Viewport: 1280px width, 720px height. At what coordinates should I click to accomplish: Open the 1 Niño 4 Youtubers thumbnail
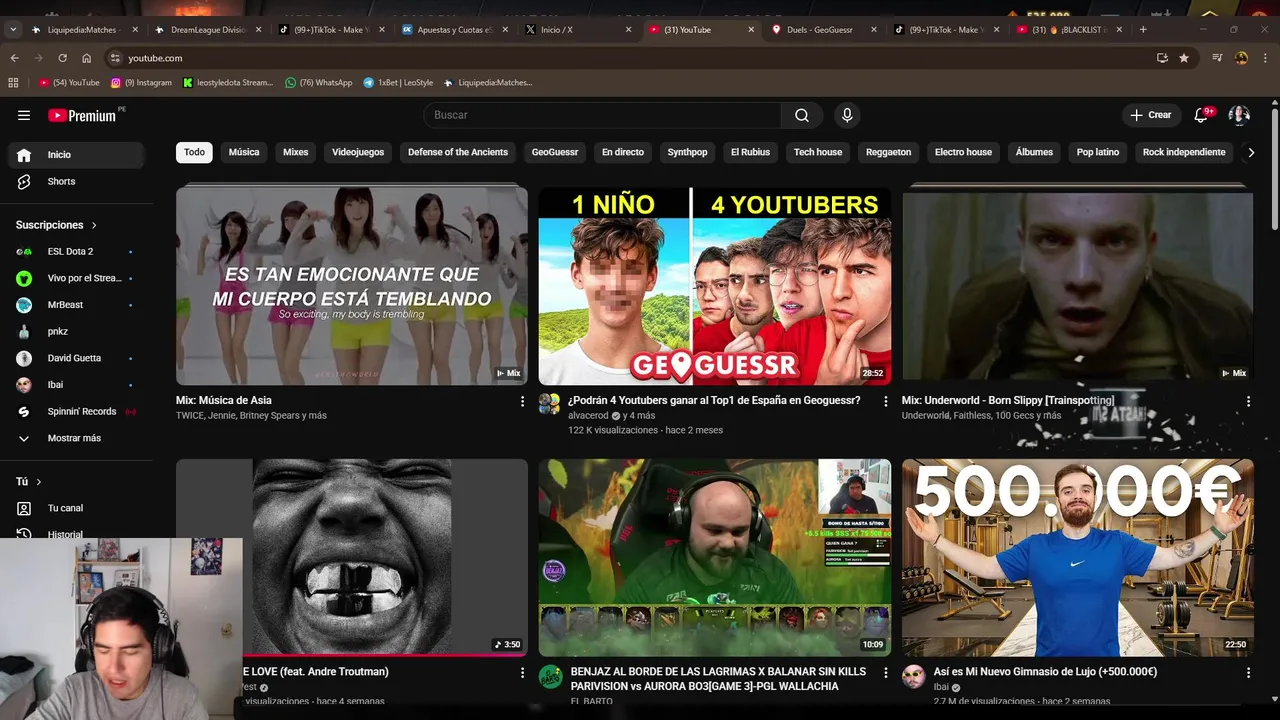pos(715,285)
